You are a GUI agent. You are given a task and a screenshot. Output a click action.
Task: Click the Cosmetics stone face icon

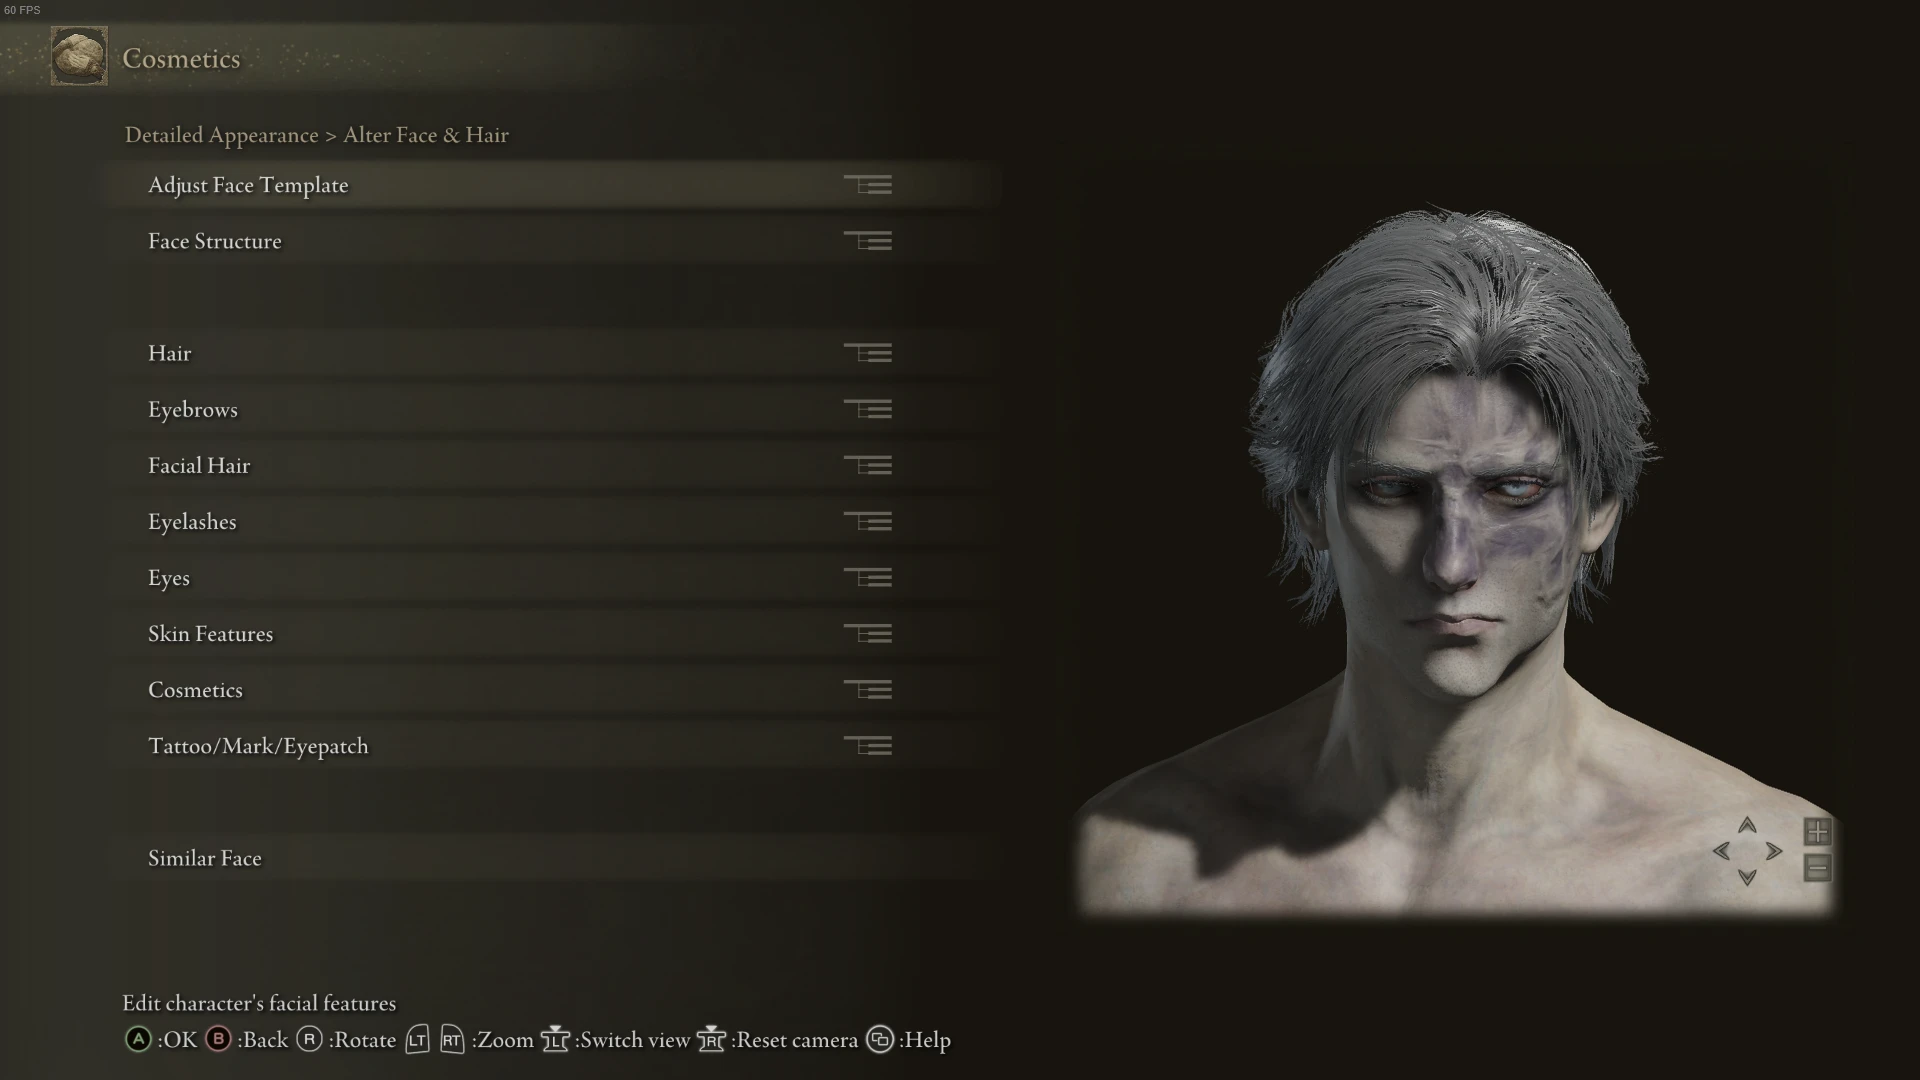pos(79,56)
